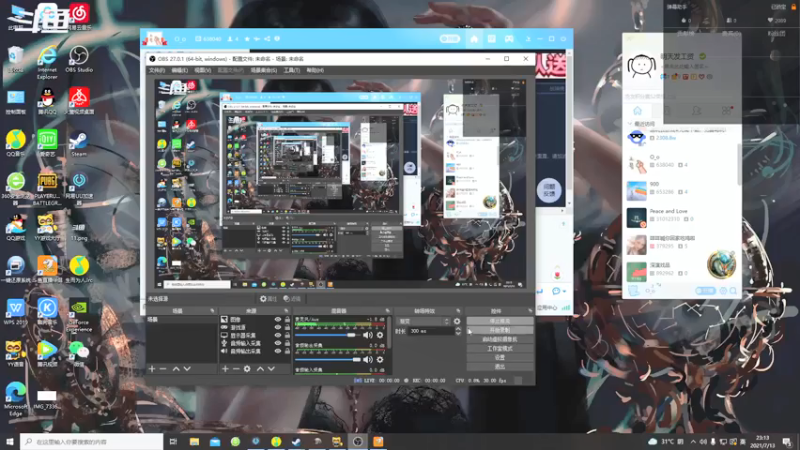
Task: Open scene transition properties gear
Action: tap(457, 321)
